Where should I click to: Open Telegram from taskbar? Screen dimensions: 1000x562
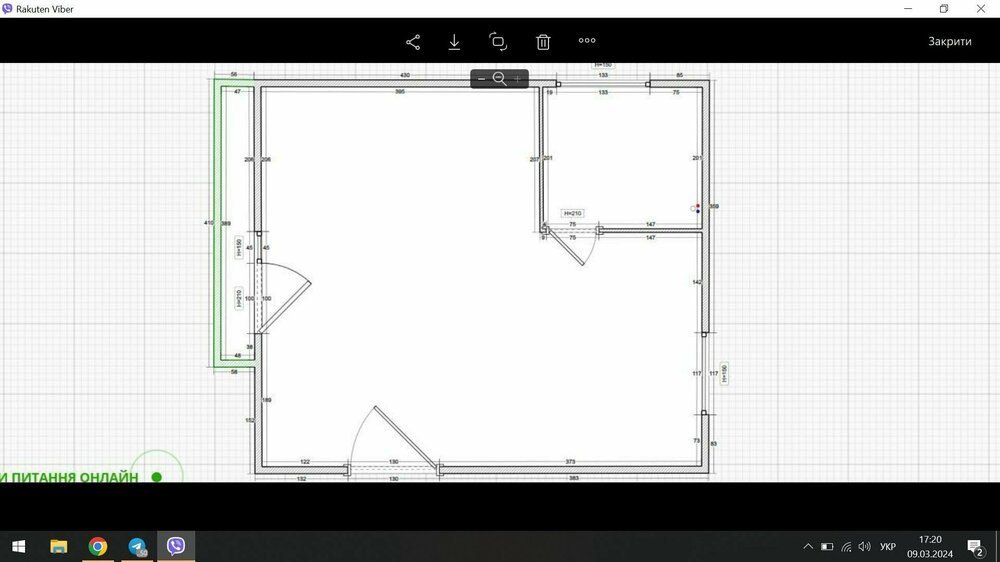click(137, 547)
